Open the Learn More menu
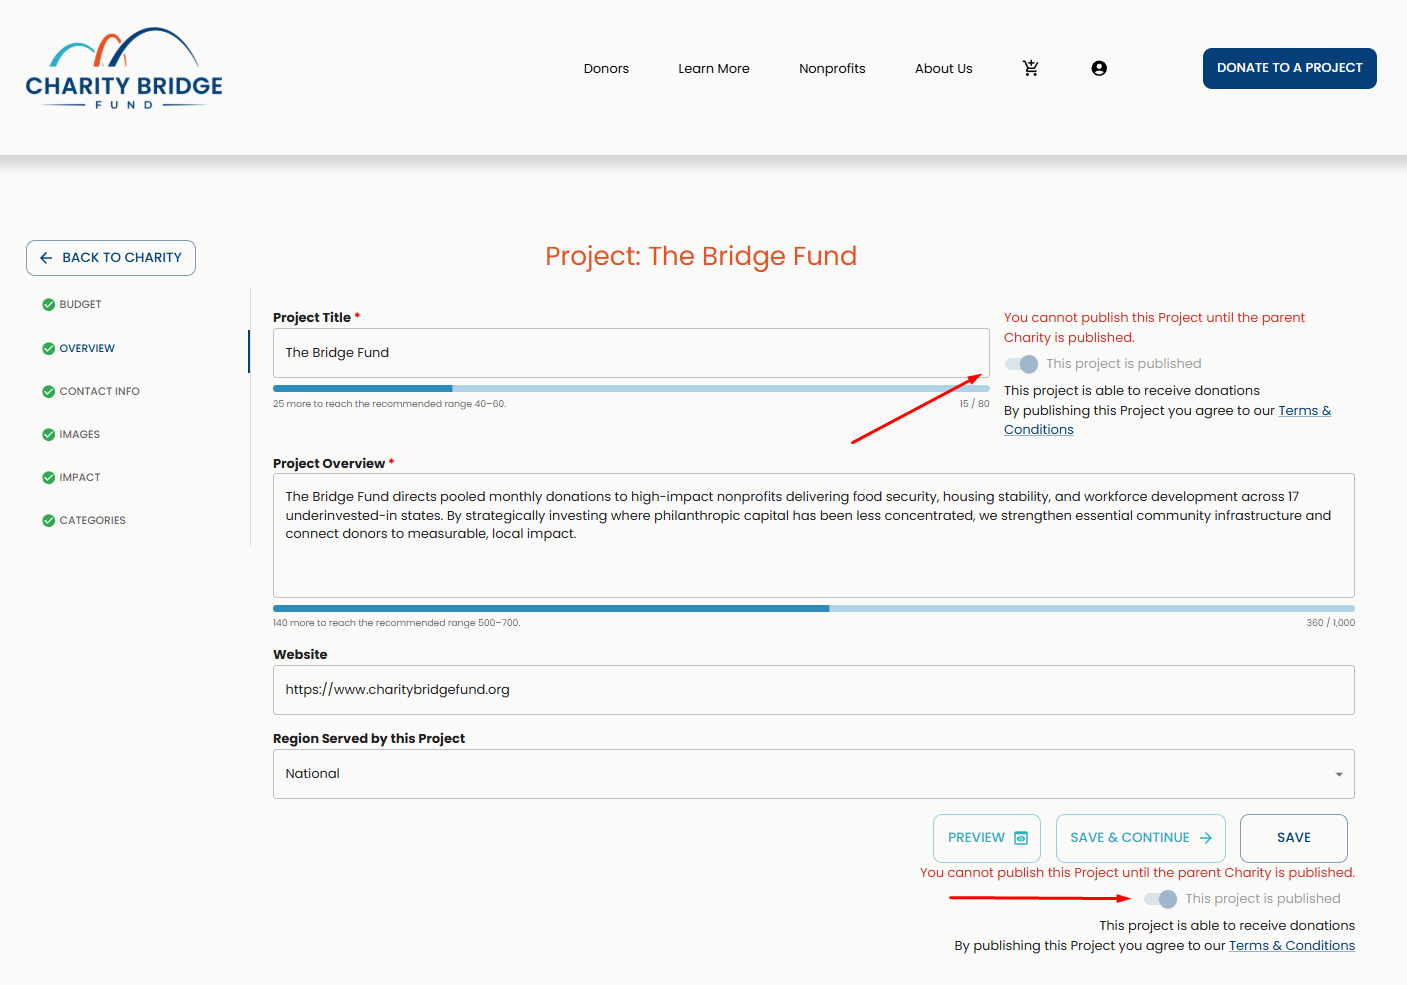This screenshot has height=985, width=1407. coord(713,69)
